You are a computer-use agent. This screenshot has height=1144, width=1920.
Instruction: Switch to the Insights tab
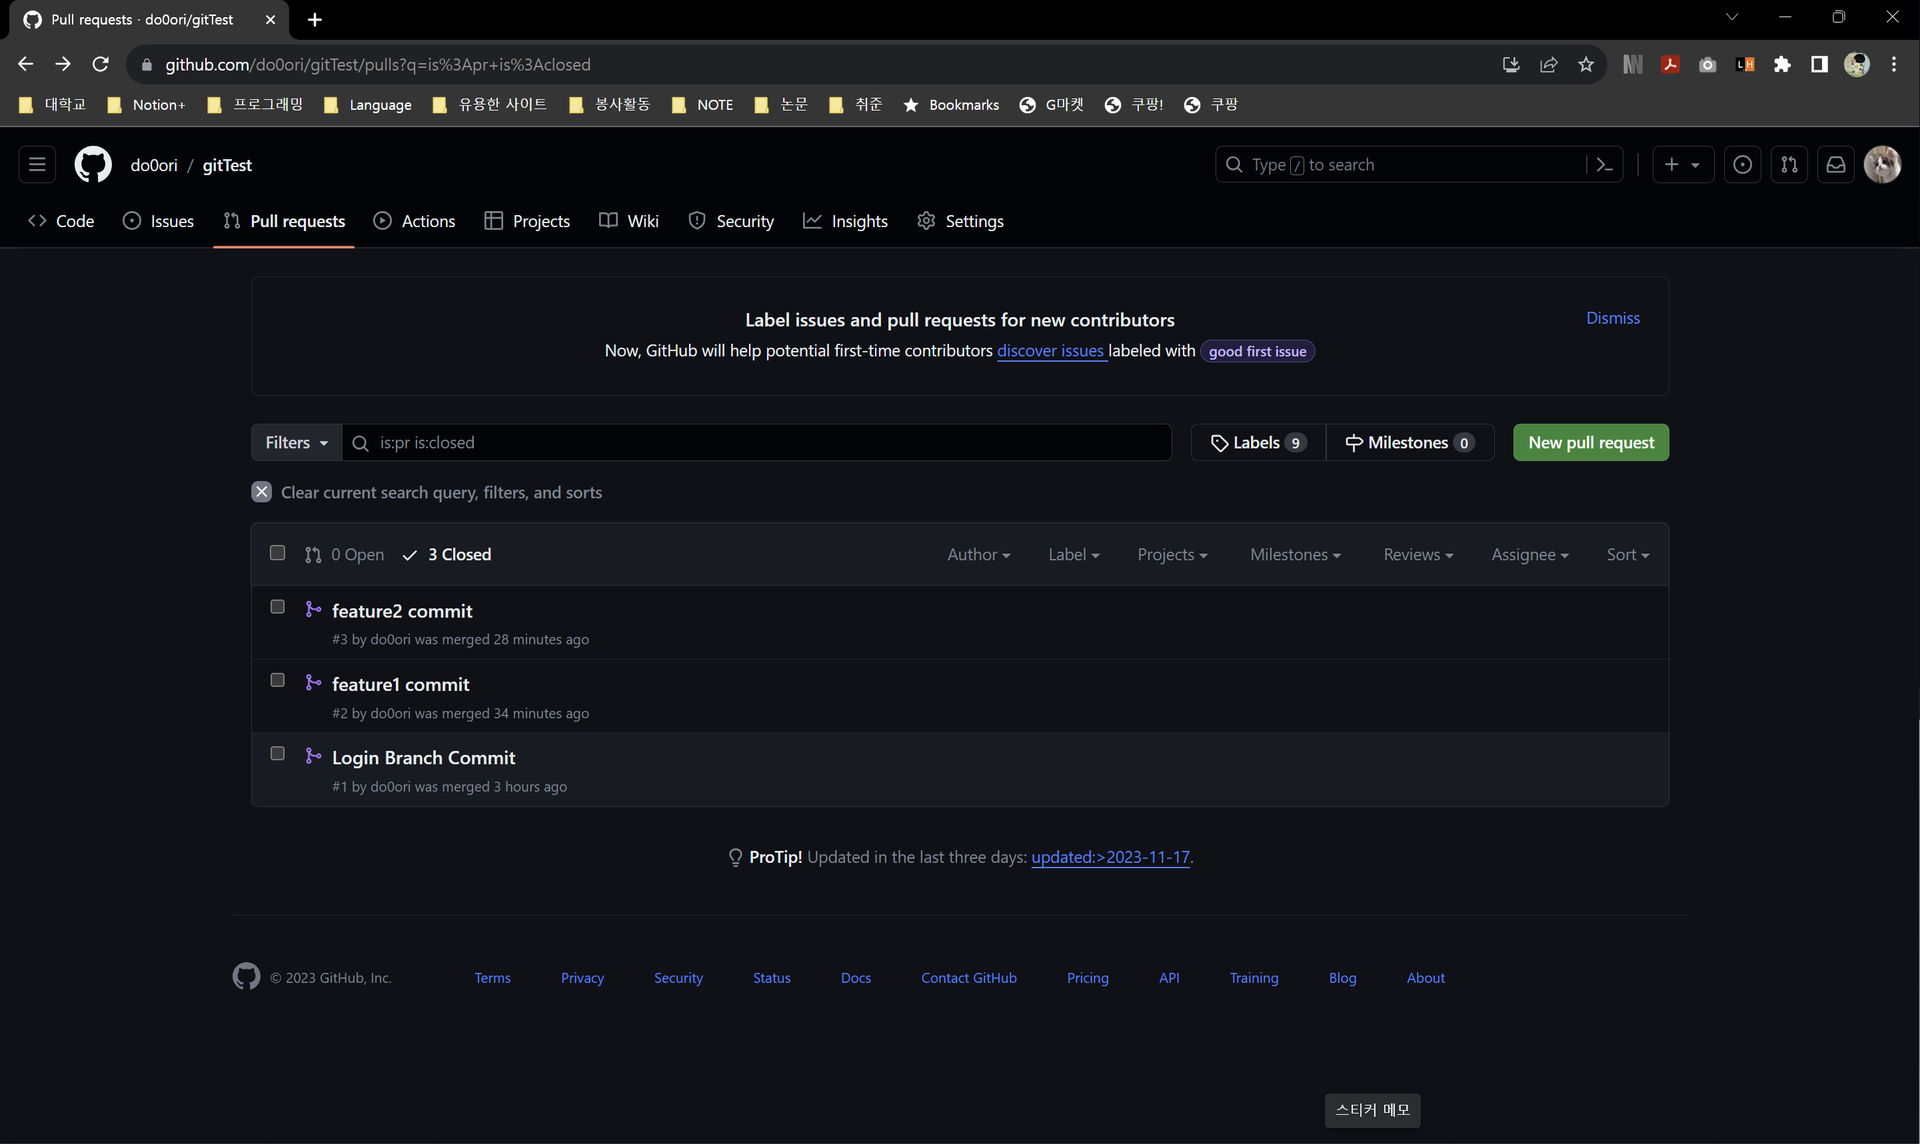845,221
